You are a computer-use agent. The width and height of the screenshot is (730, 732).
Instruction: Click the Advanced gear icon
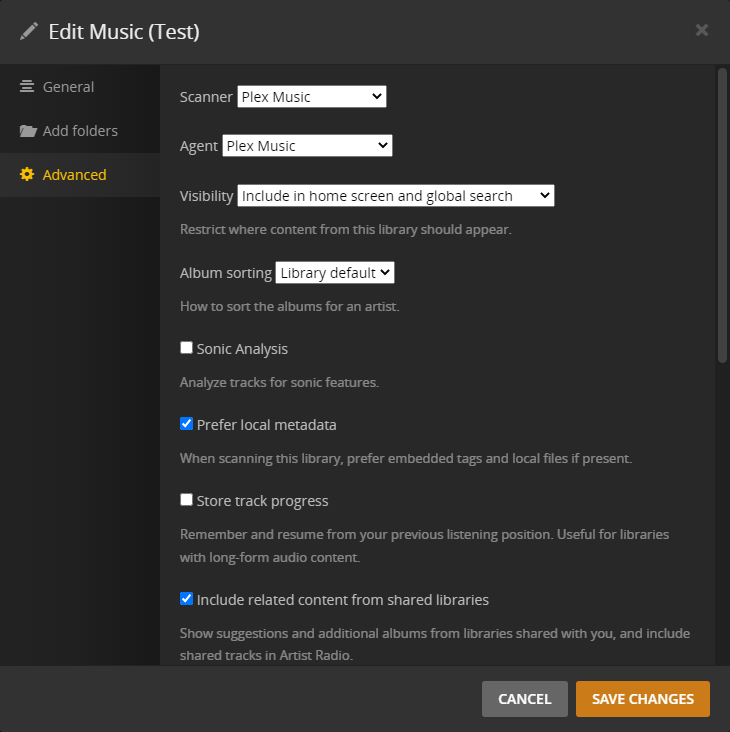pos(27,175)
